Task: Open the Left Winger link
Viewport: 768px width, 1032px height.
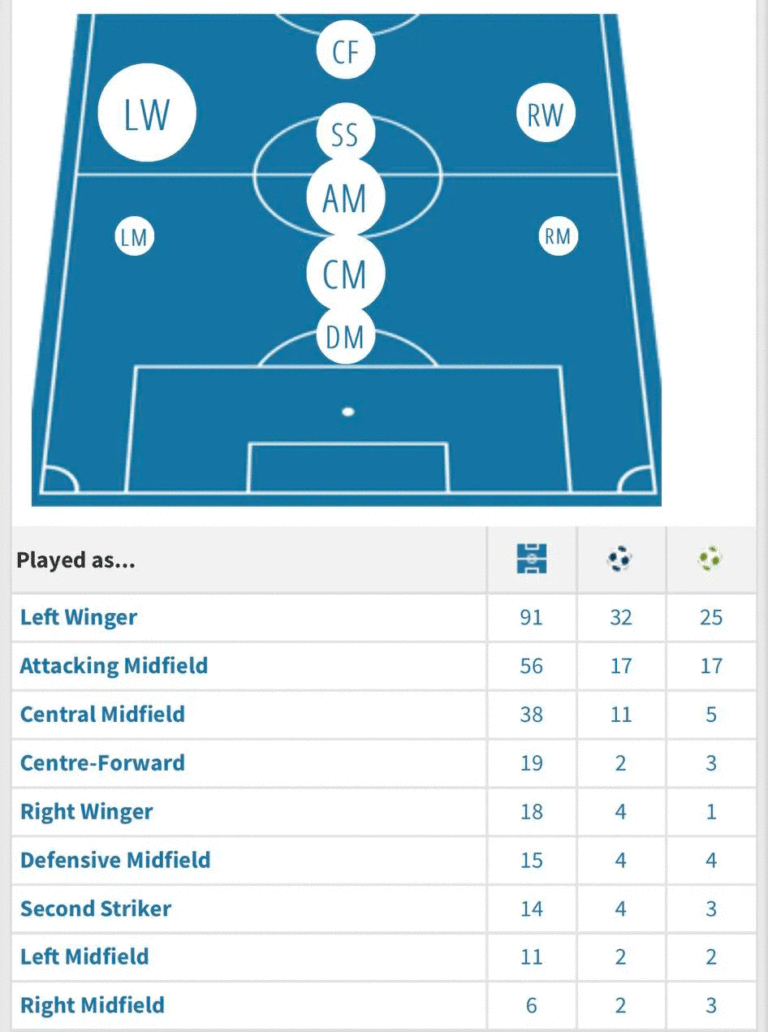Action: click(79, 617)
